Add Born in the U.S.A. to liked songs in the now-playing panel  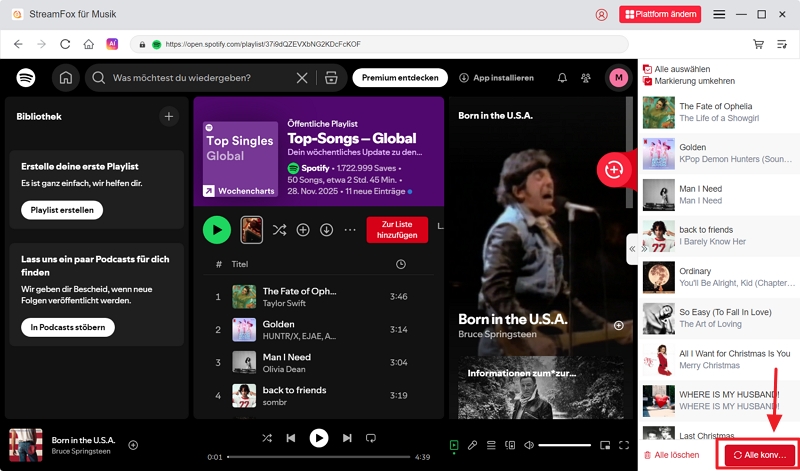point(618,326)
